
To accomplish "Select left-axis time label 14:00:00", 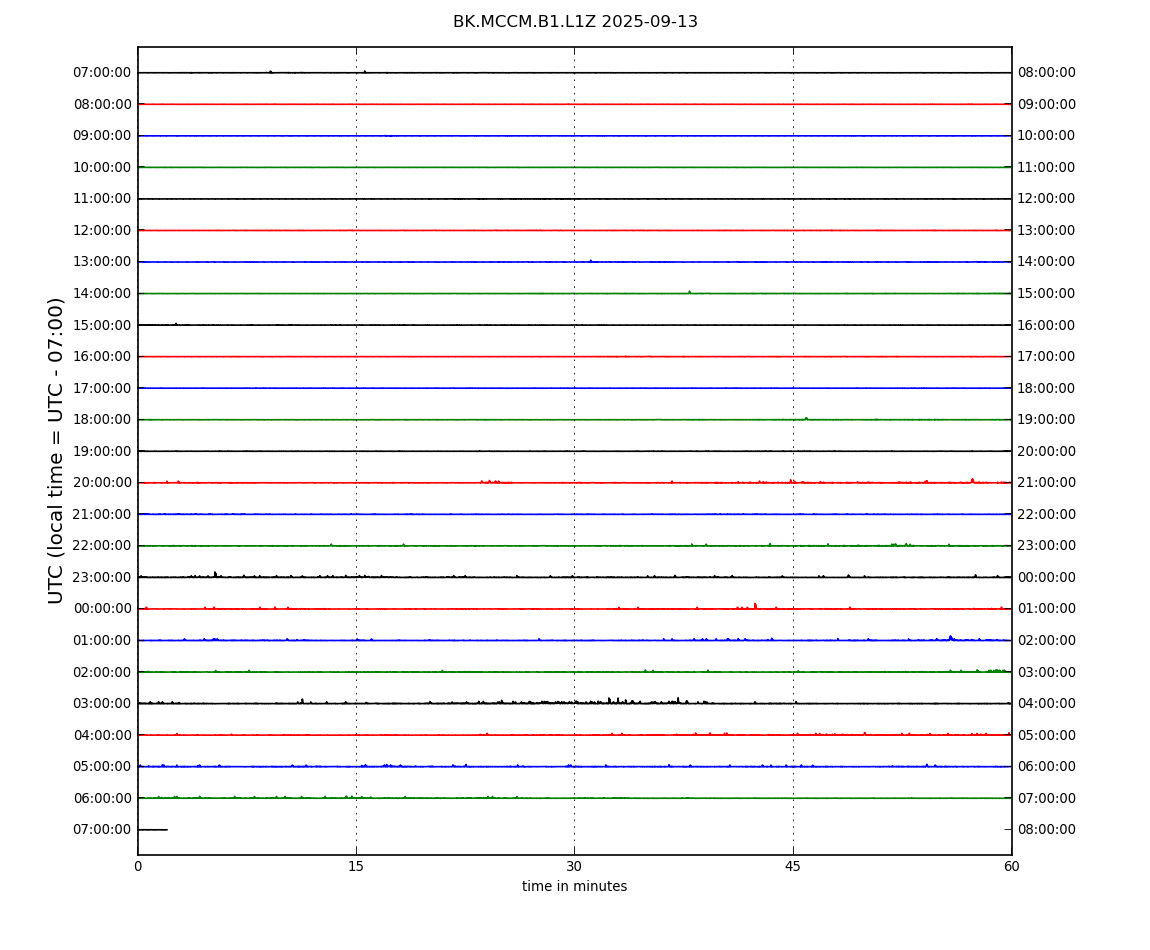I will [x=103, y=293].
